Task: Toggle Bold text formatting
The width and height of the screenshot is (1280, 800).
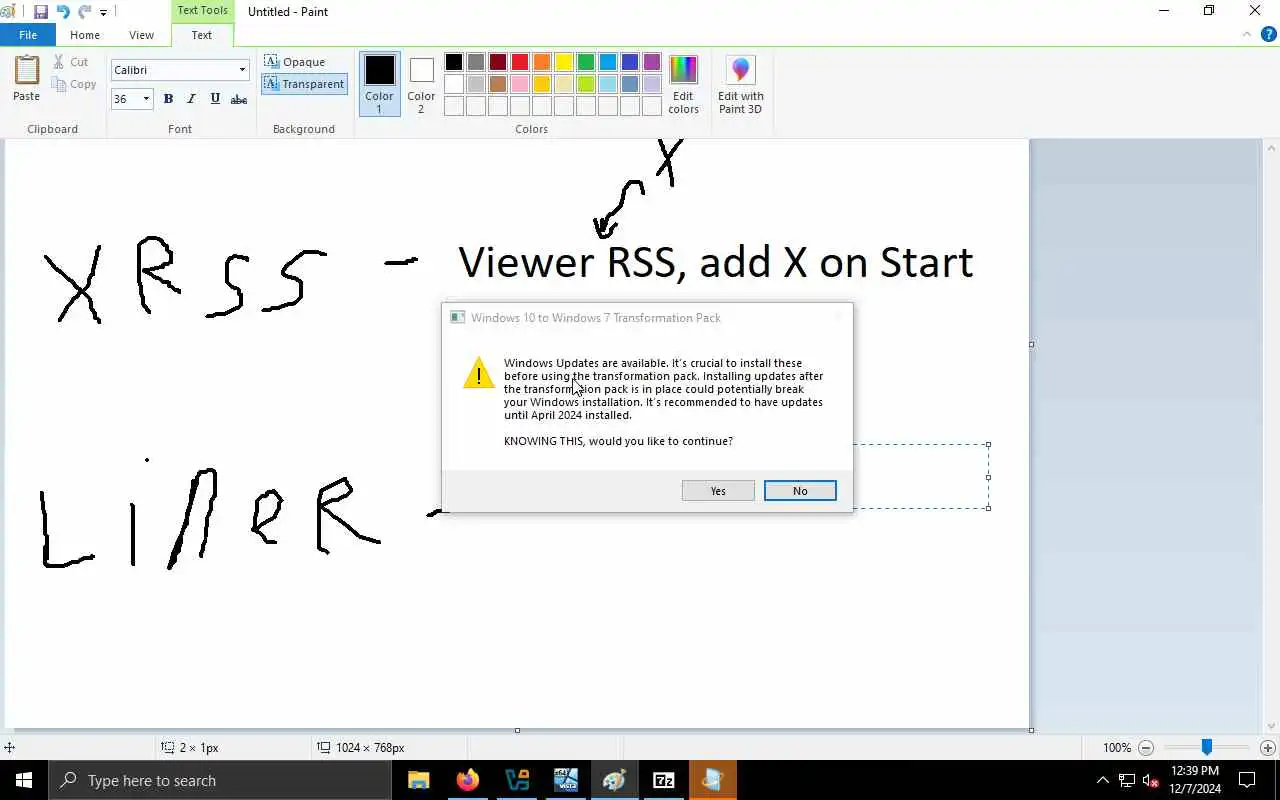Action: click(x=168, y=99)
